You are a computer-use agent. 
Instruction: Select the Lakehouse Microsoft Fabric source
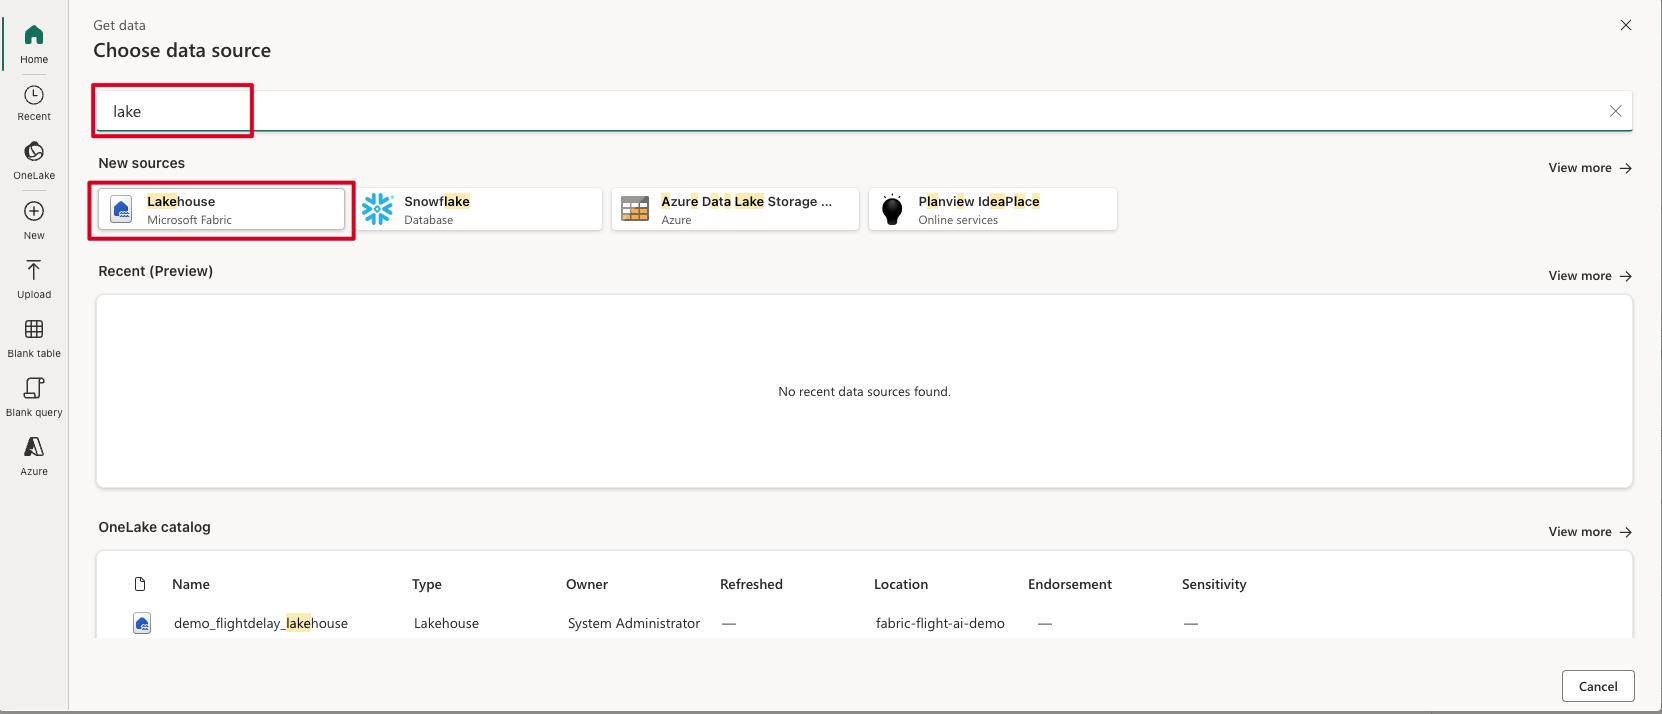[x=221, y=210]
